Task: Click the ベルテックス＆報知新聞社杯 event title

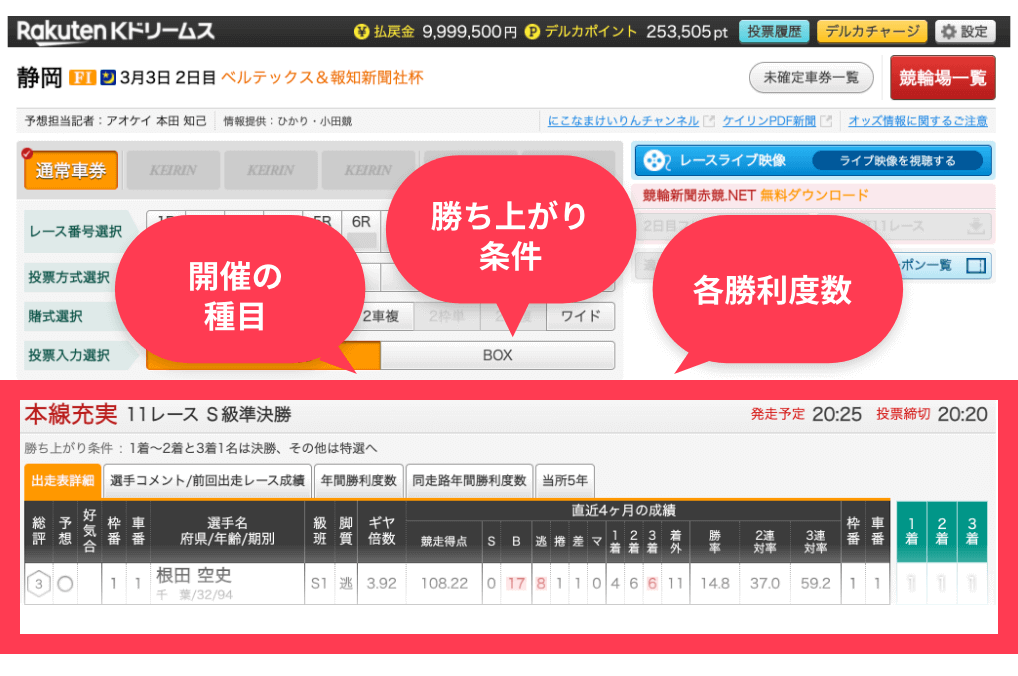Action: 322,78
